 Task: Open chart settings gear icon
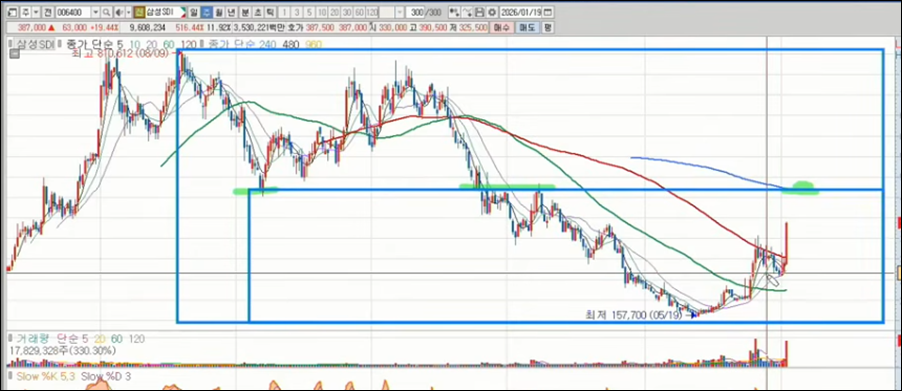492,12
